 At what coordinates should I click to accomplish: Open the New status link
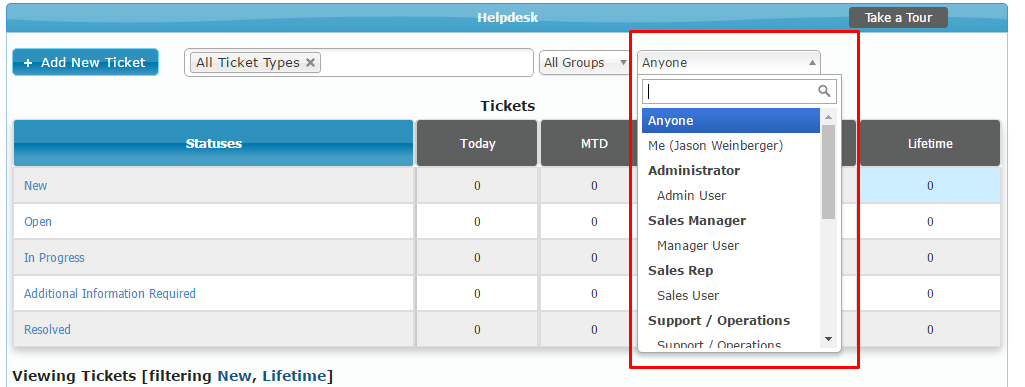[x=35, y=186]
